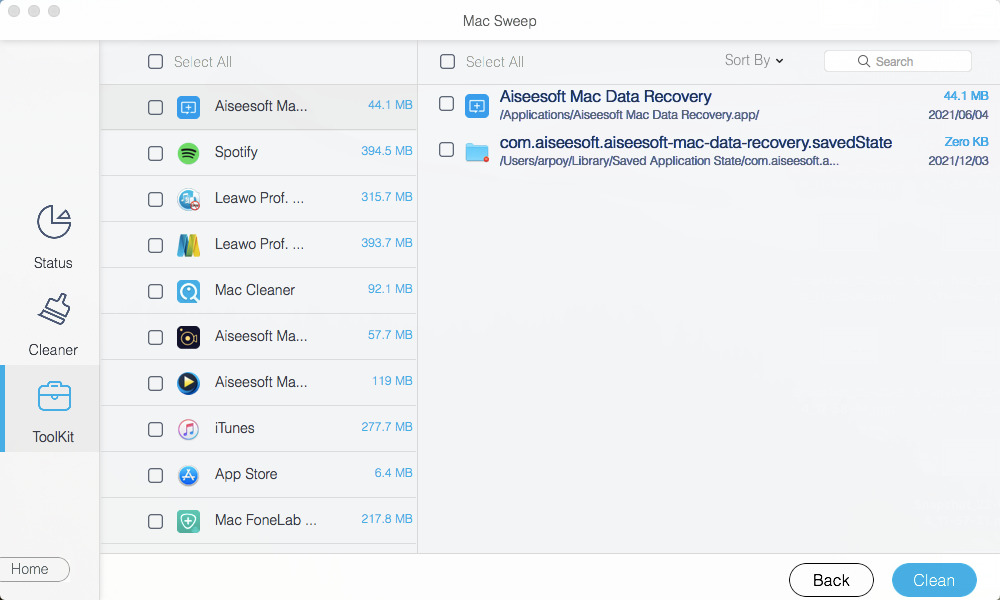Click the Mac Cleaner 92.1 MB size

[390, 289]
